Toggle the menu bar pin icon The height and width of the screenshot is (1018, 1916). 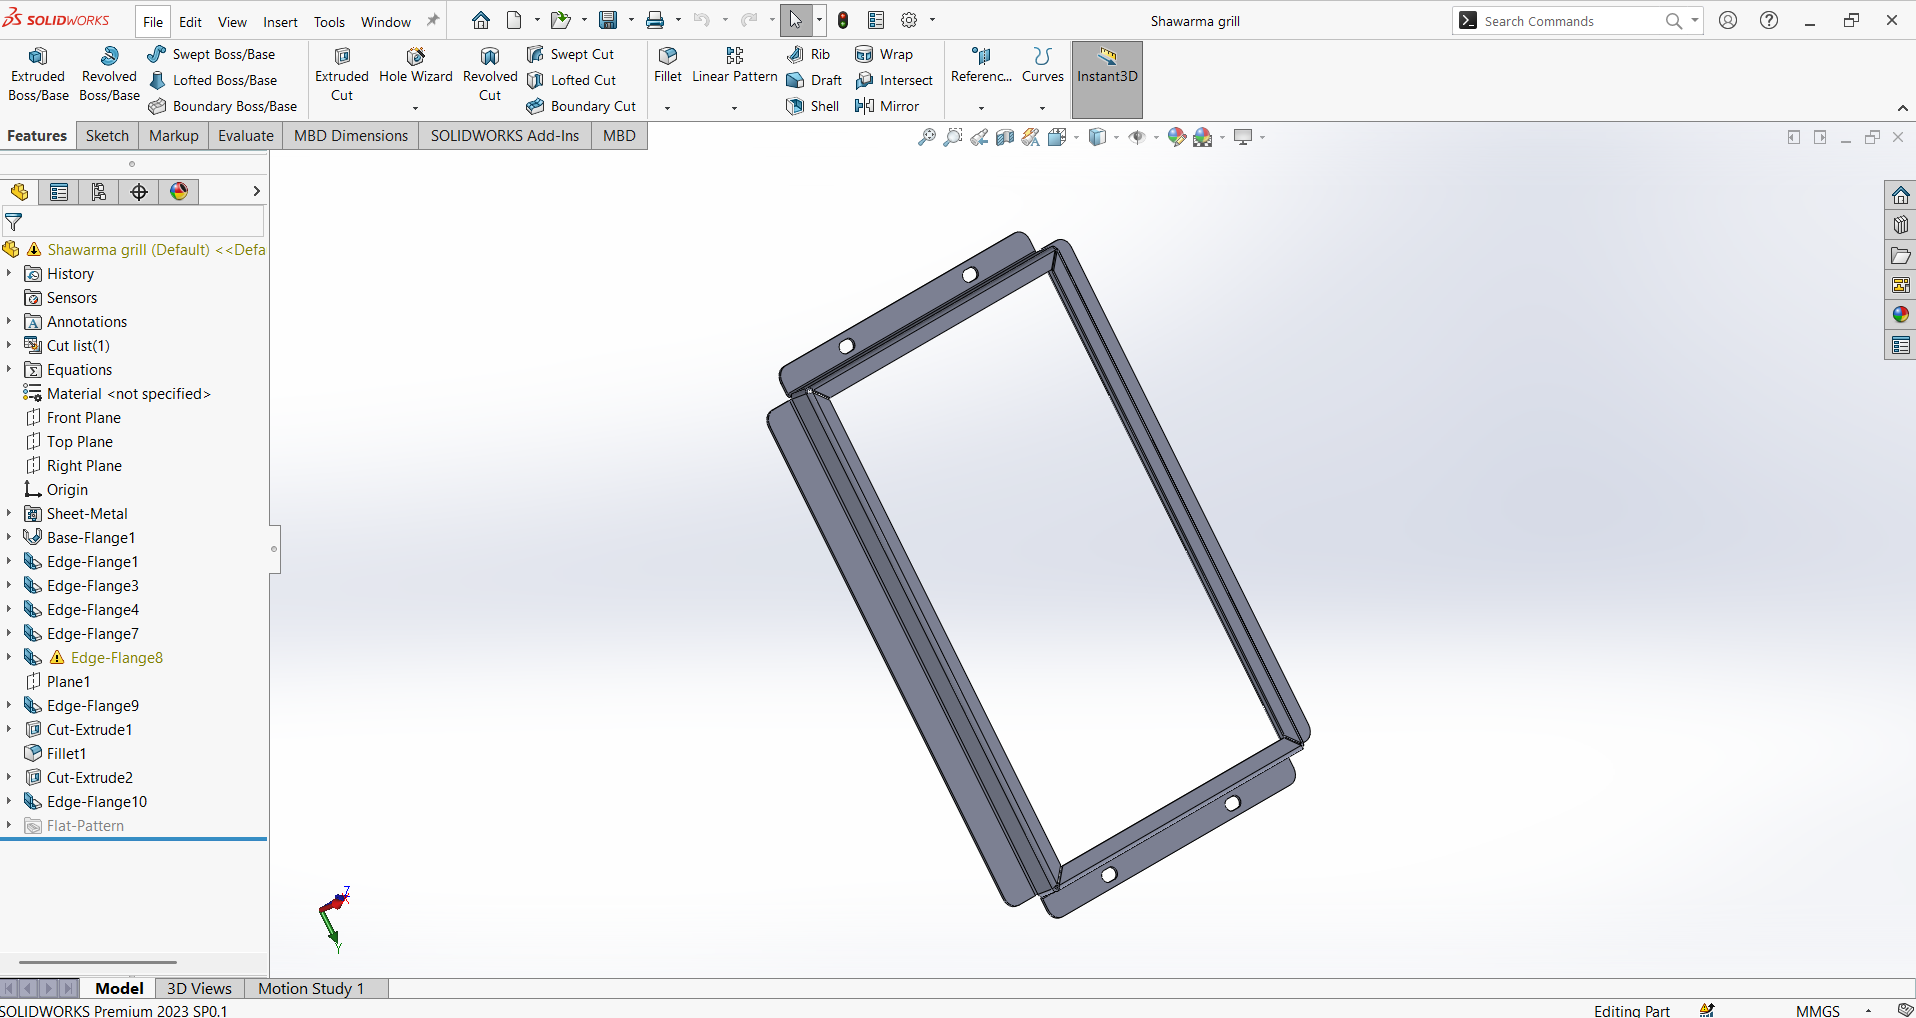tap(433, 20)
